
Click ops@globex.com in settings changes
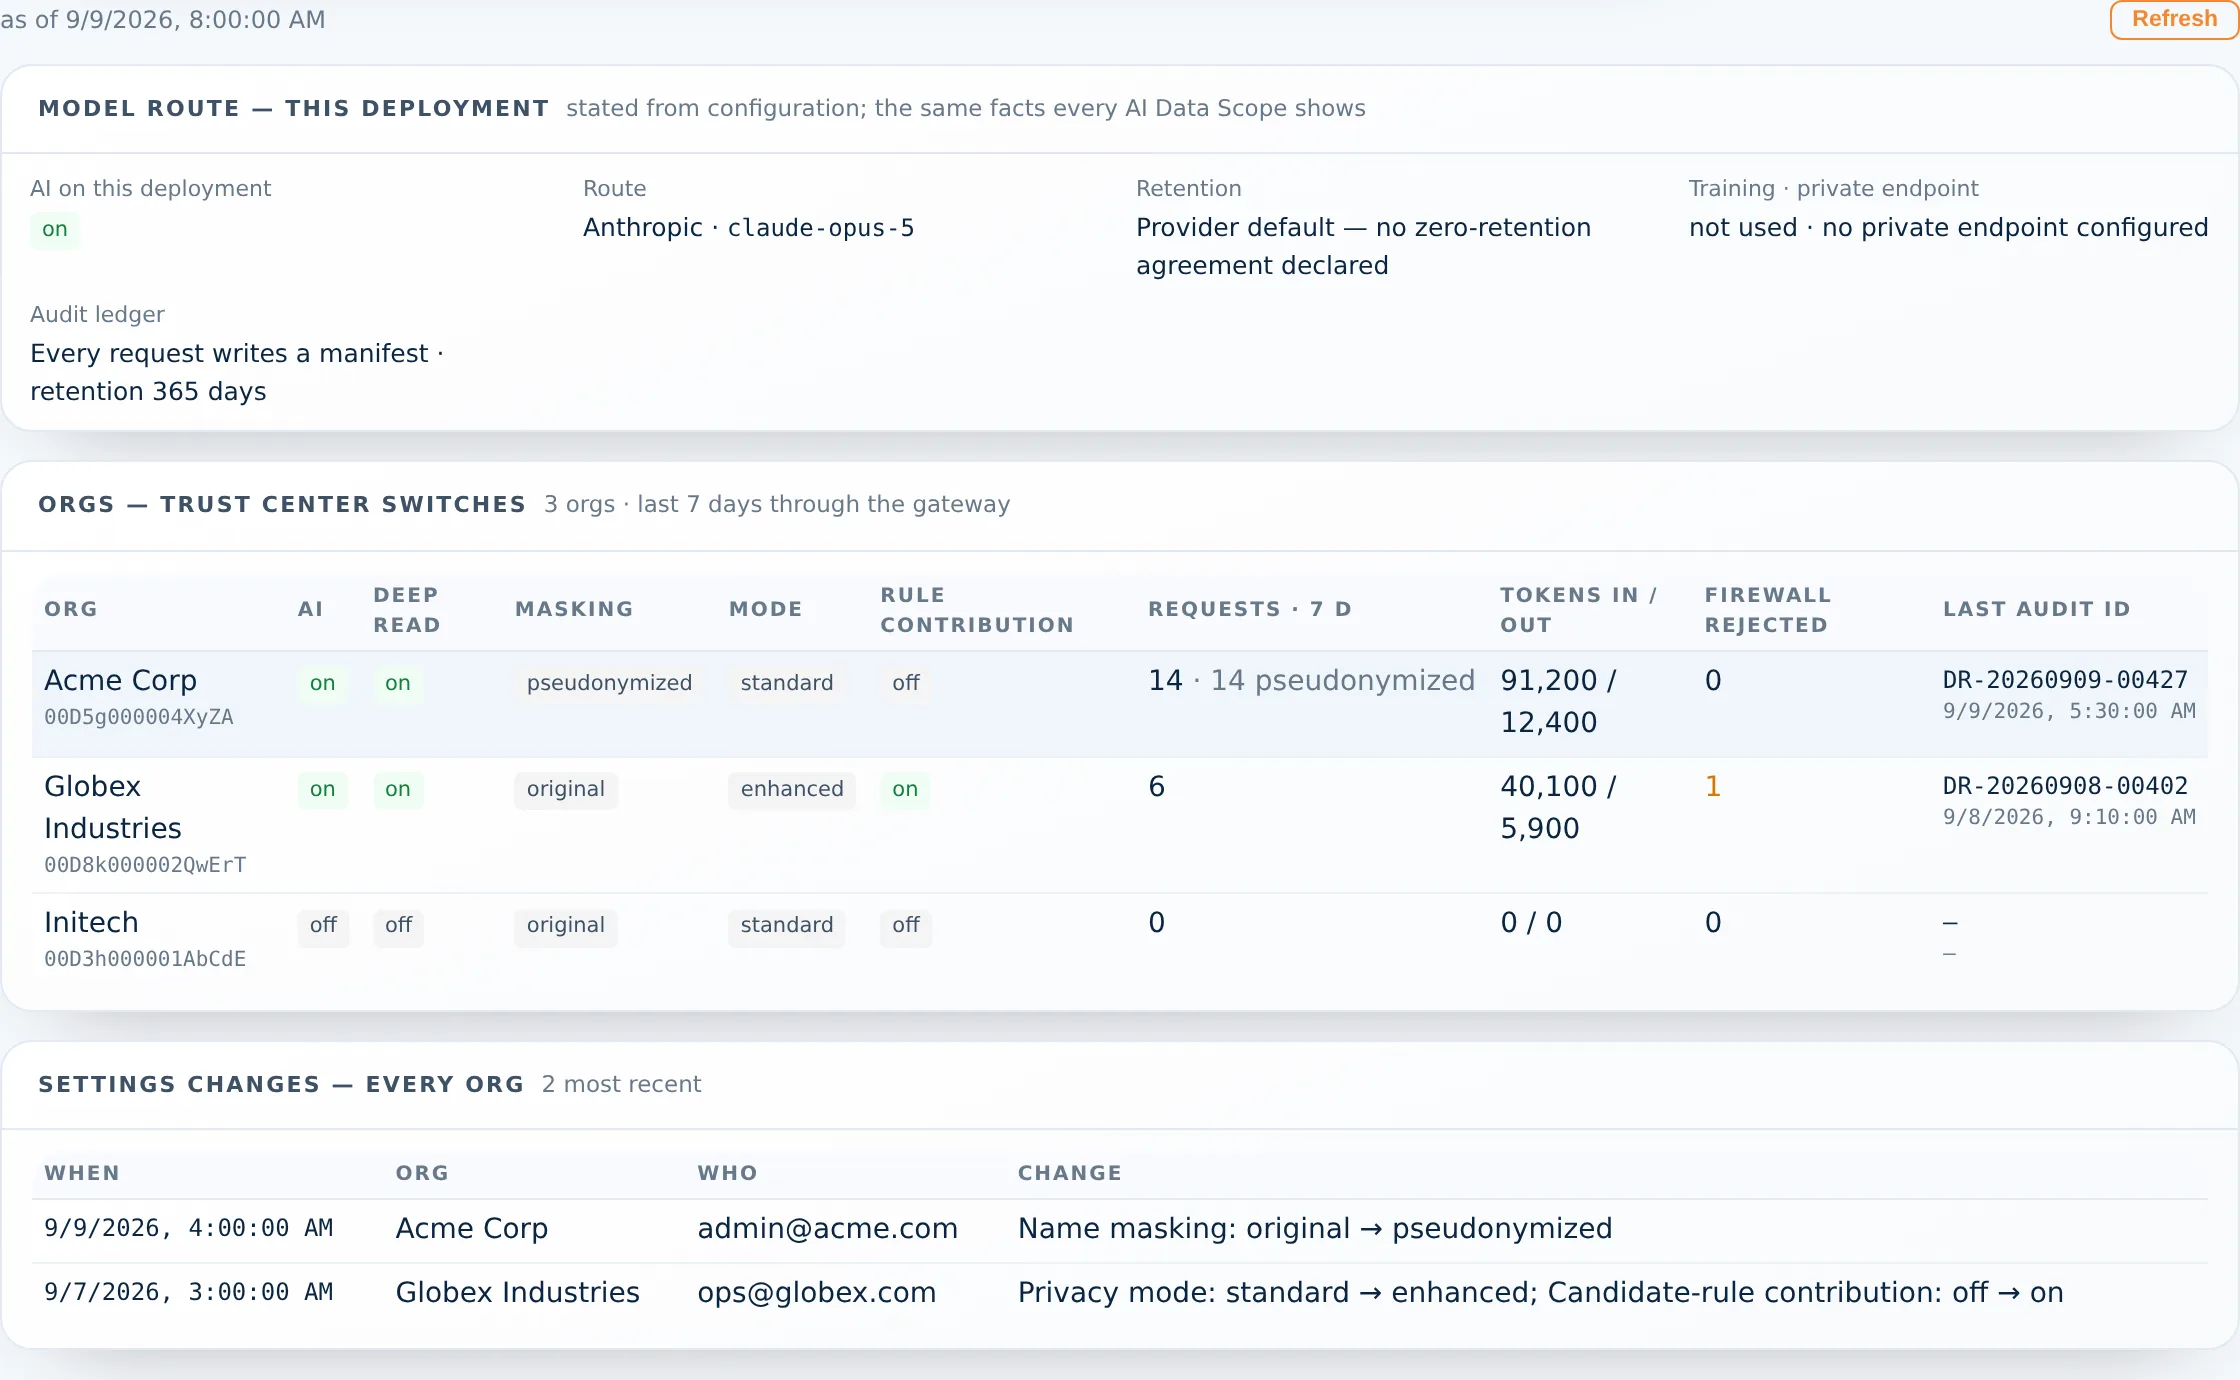816,1293
